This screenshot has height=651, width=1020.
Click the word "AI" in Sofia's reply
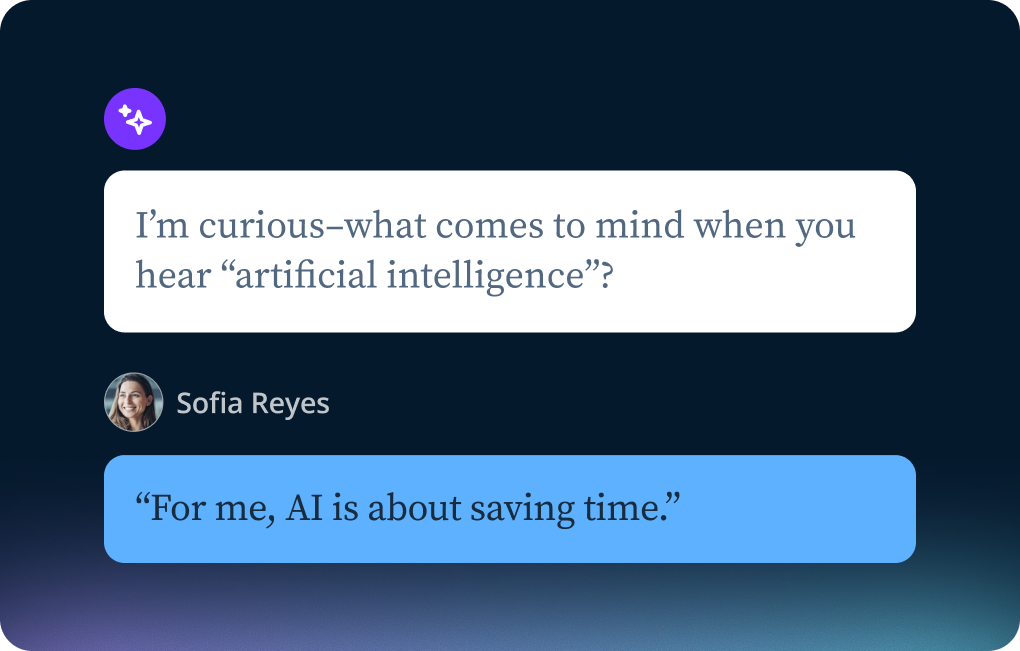(303, 509)
